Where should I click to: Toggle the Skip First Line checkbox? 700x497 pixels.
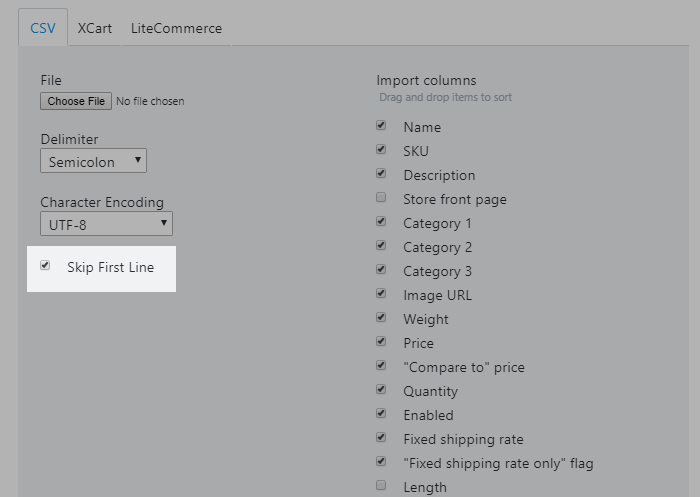[x=45, y=266]
